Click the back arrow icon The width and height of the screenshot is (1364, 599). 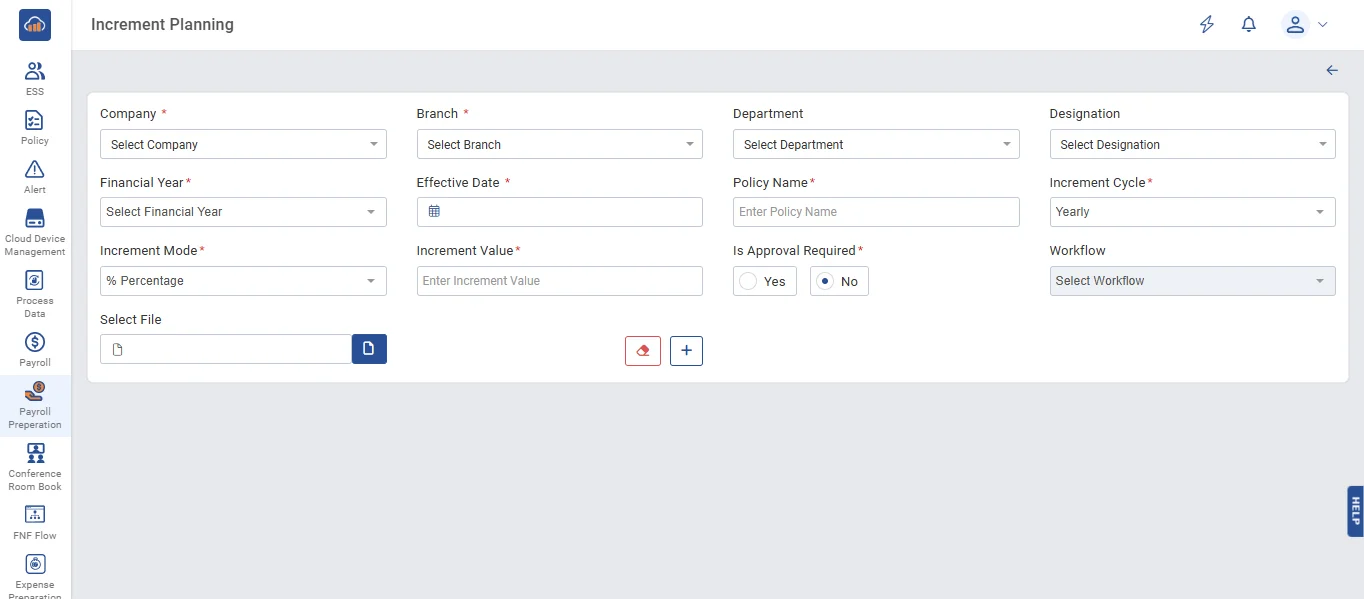click(1332, 70)
